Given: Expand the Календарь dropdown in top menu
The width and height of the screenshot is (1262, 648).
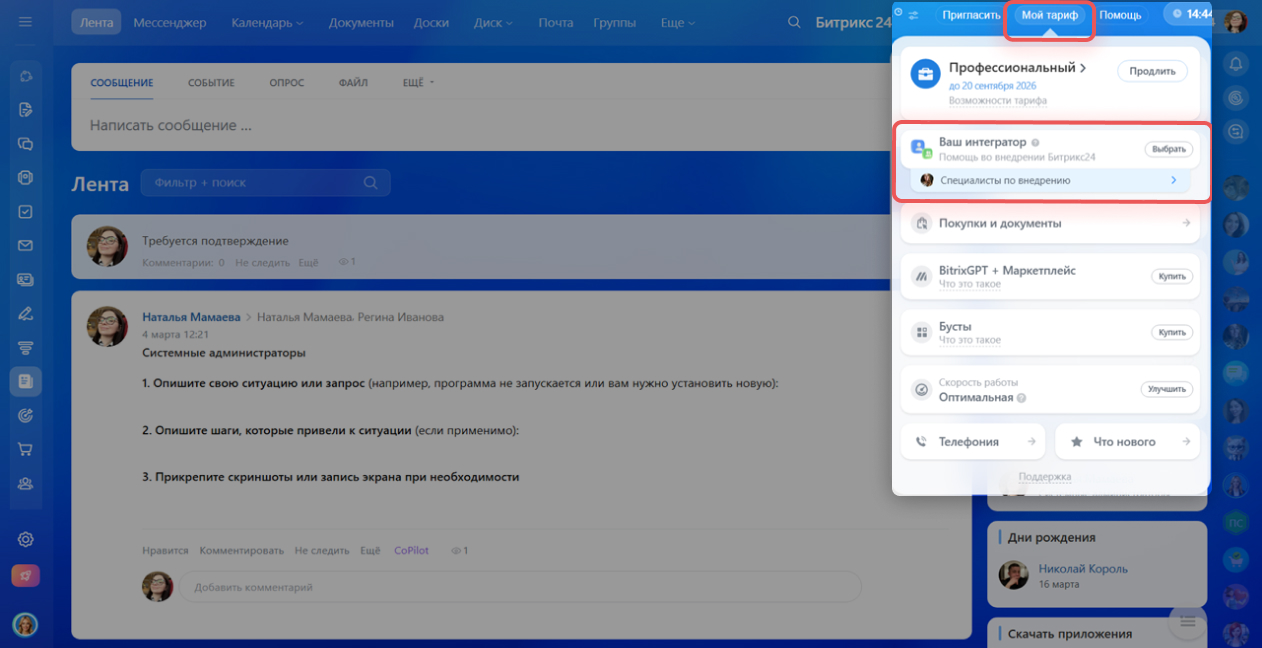Looking at the screenshot, I should click(267, 22).
